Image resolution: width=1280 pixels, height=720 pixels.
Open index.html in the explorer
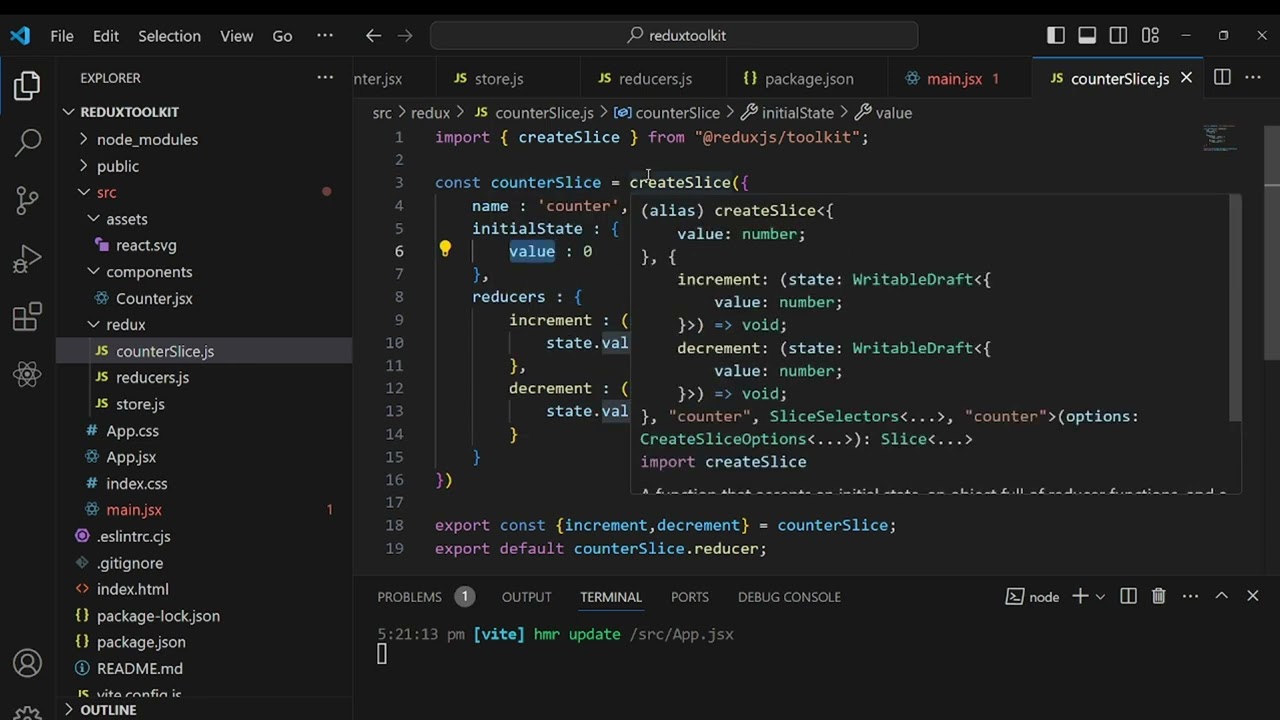[x=205, y=589]
